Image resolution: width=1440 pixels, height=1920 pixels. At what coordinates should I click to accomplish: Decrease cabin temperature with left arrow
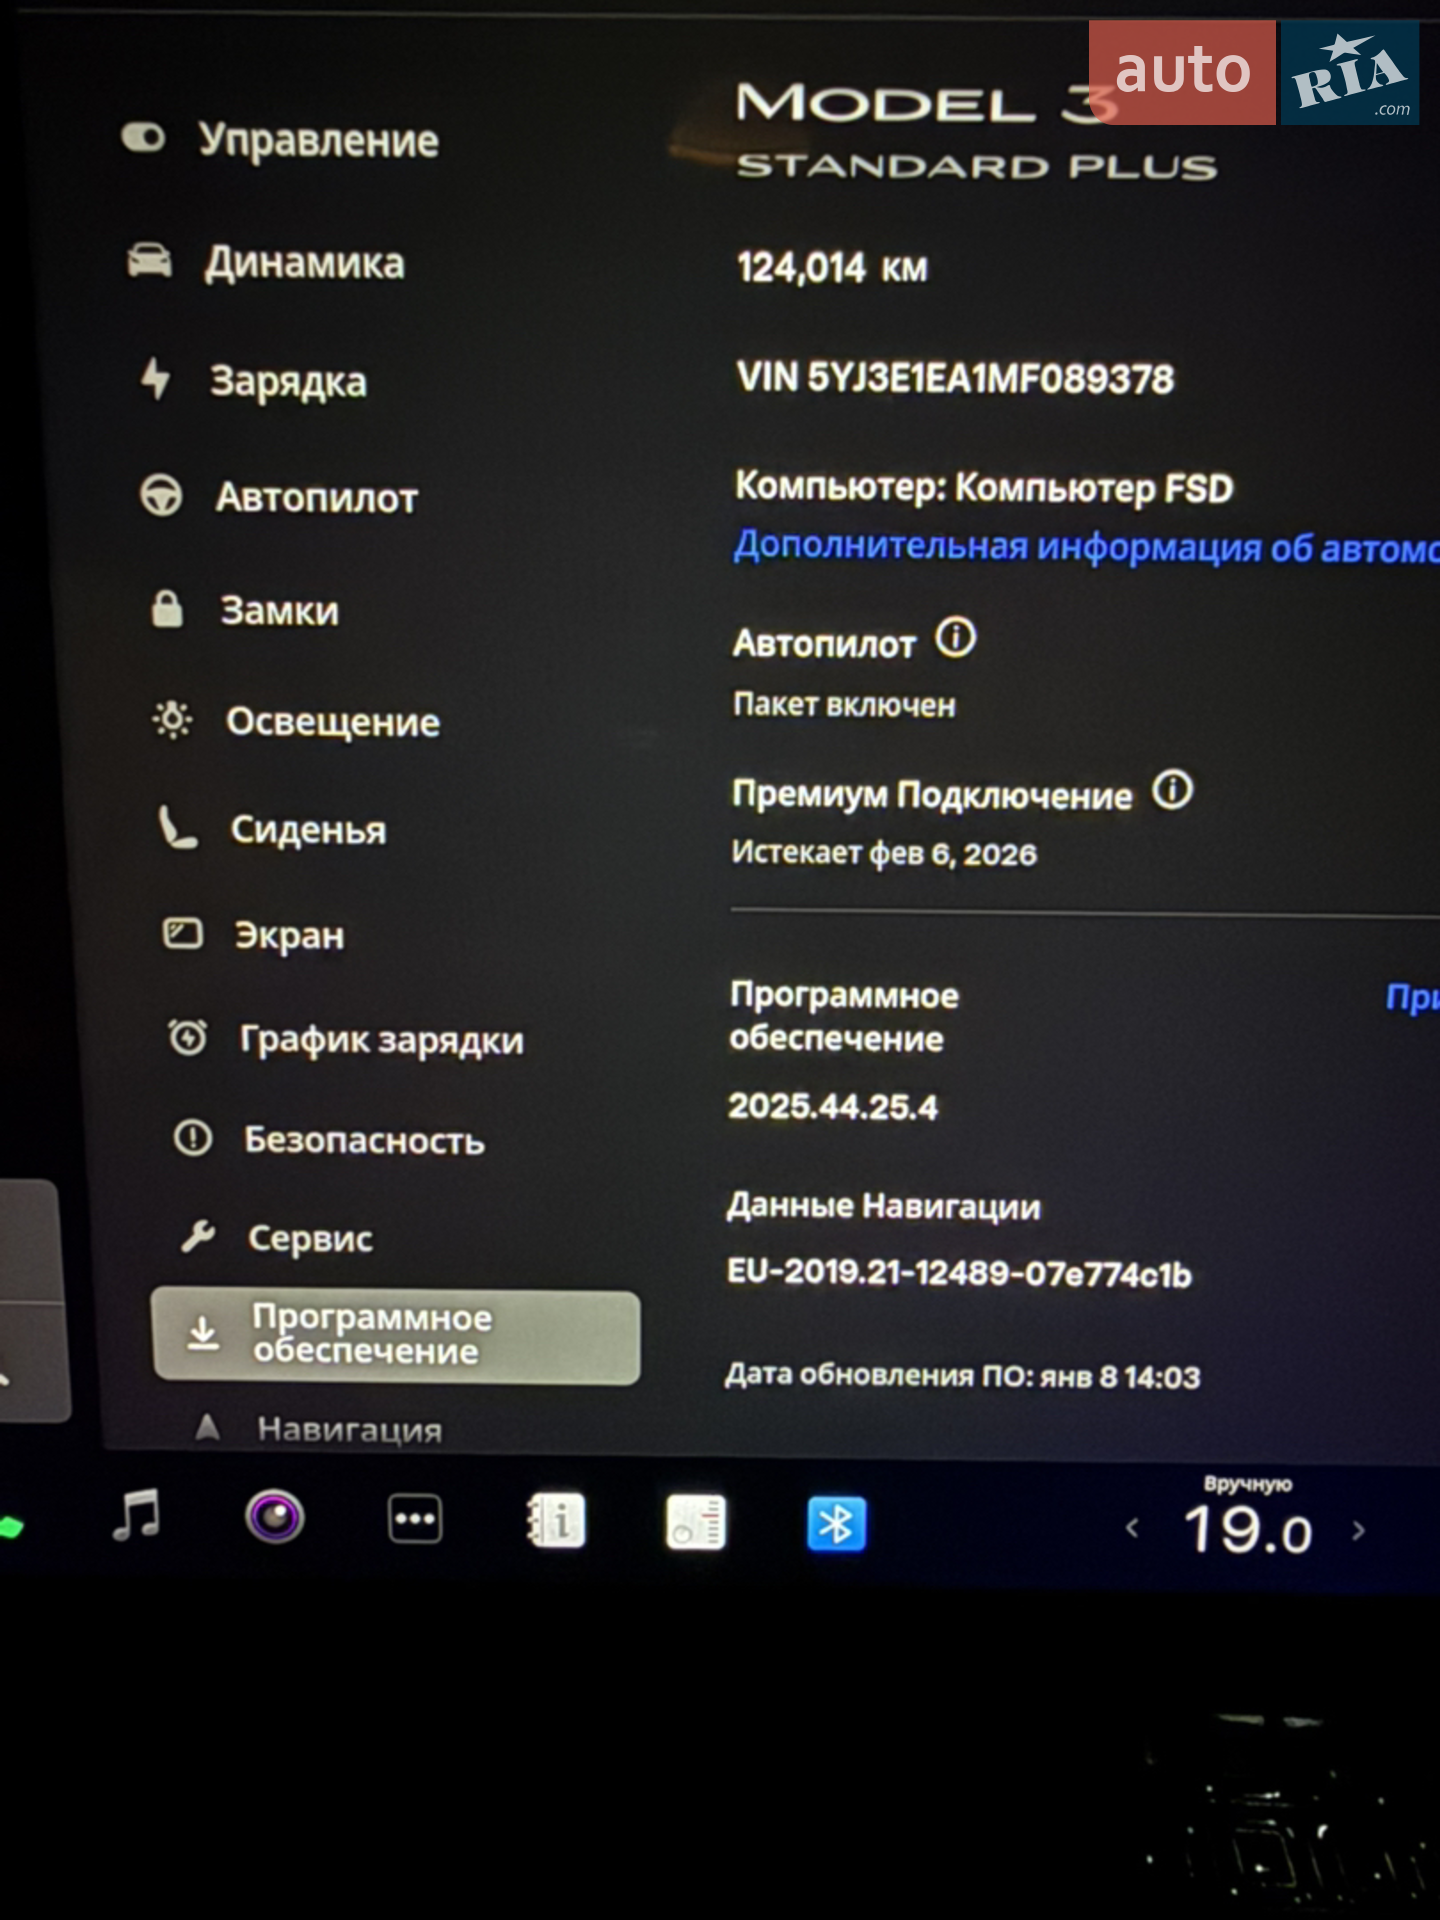(1132, 1528)
